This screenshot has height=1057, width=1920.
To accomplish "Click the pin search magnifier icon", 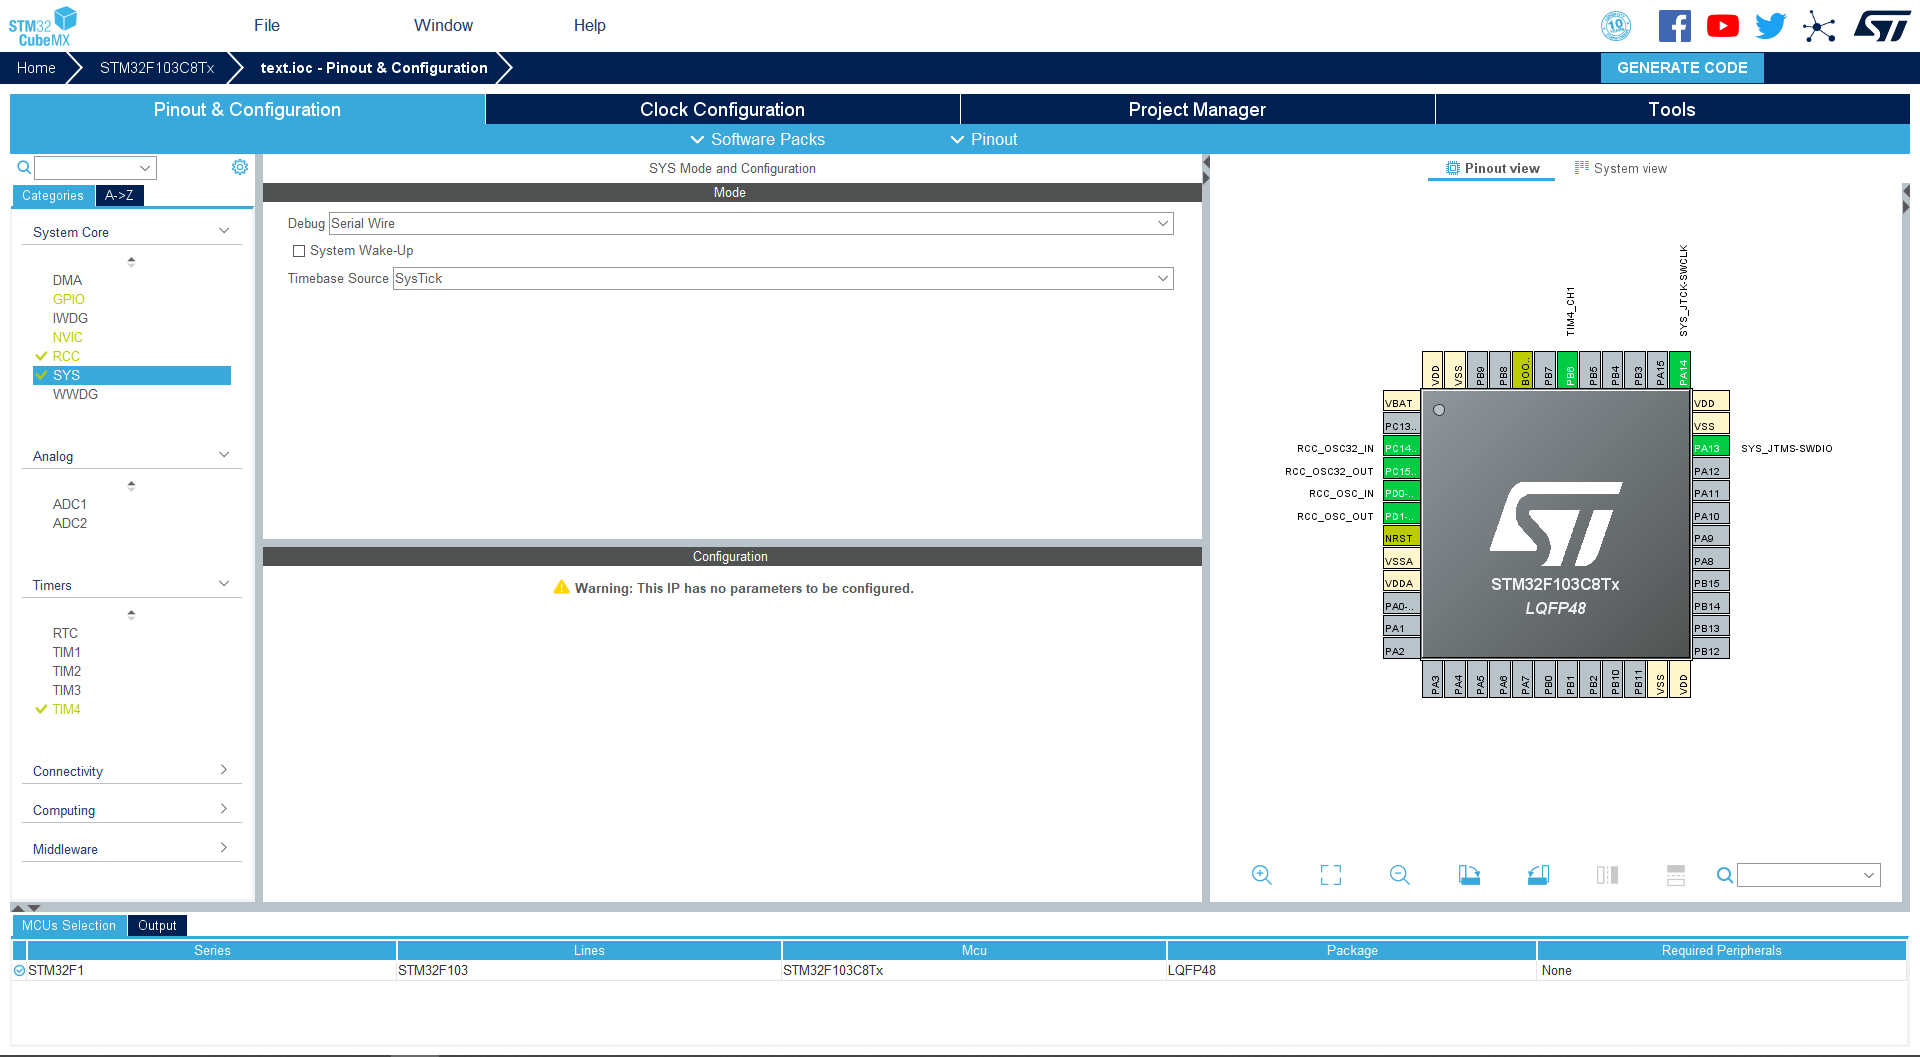I will pos(1725,875).
